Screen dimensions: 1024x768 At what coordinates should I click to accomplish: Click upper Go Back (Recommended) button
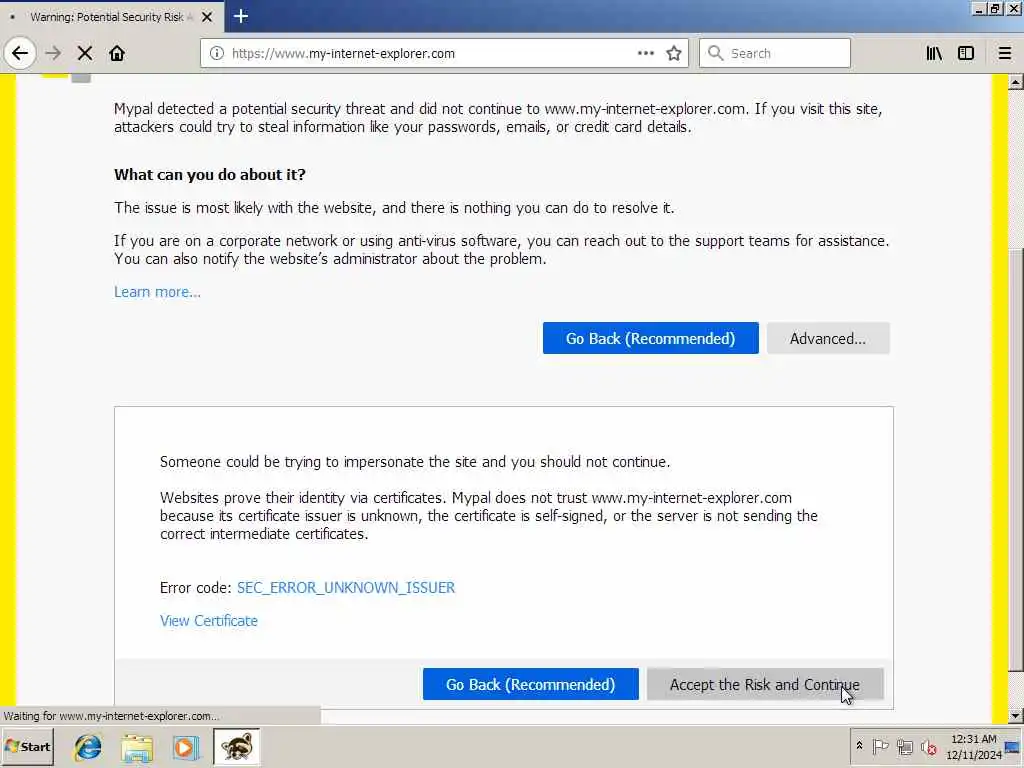650,338
